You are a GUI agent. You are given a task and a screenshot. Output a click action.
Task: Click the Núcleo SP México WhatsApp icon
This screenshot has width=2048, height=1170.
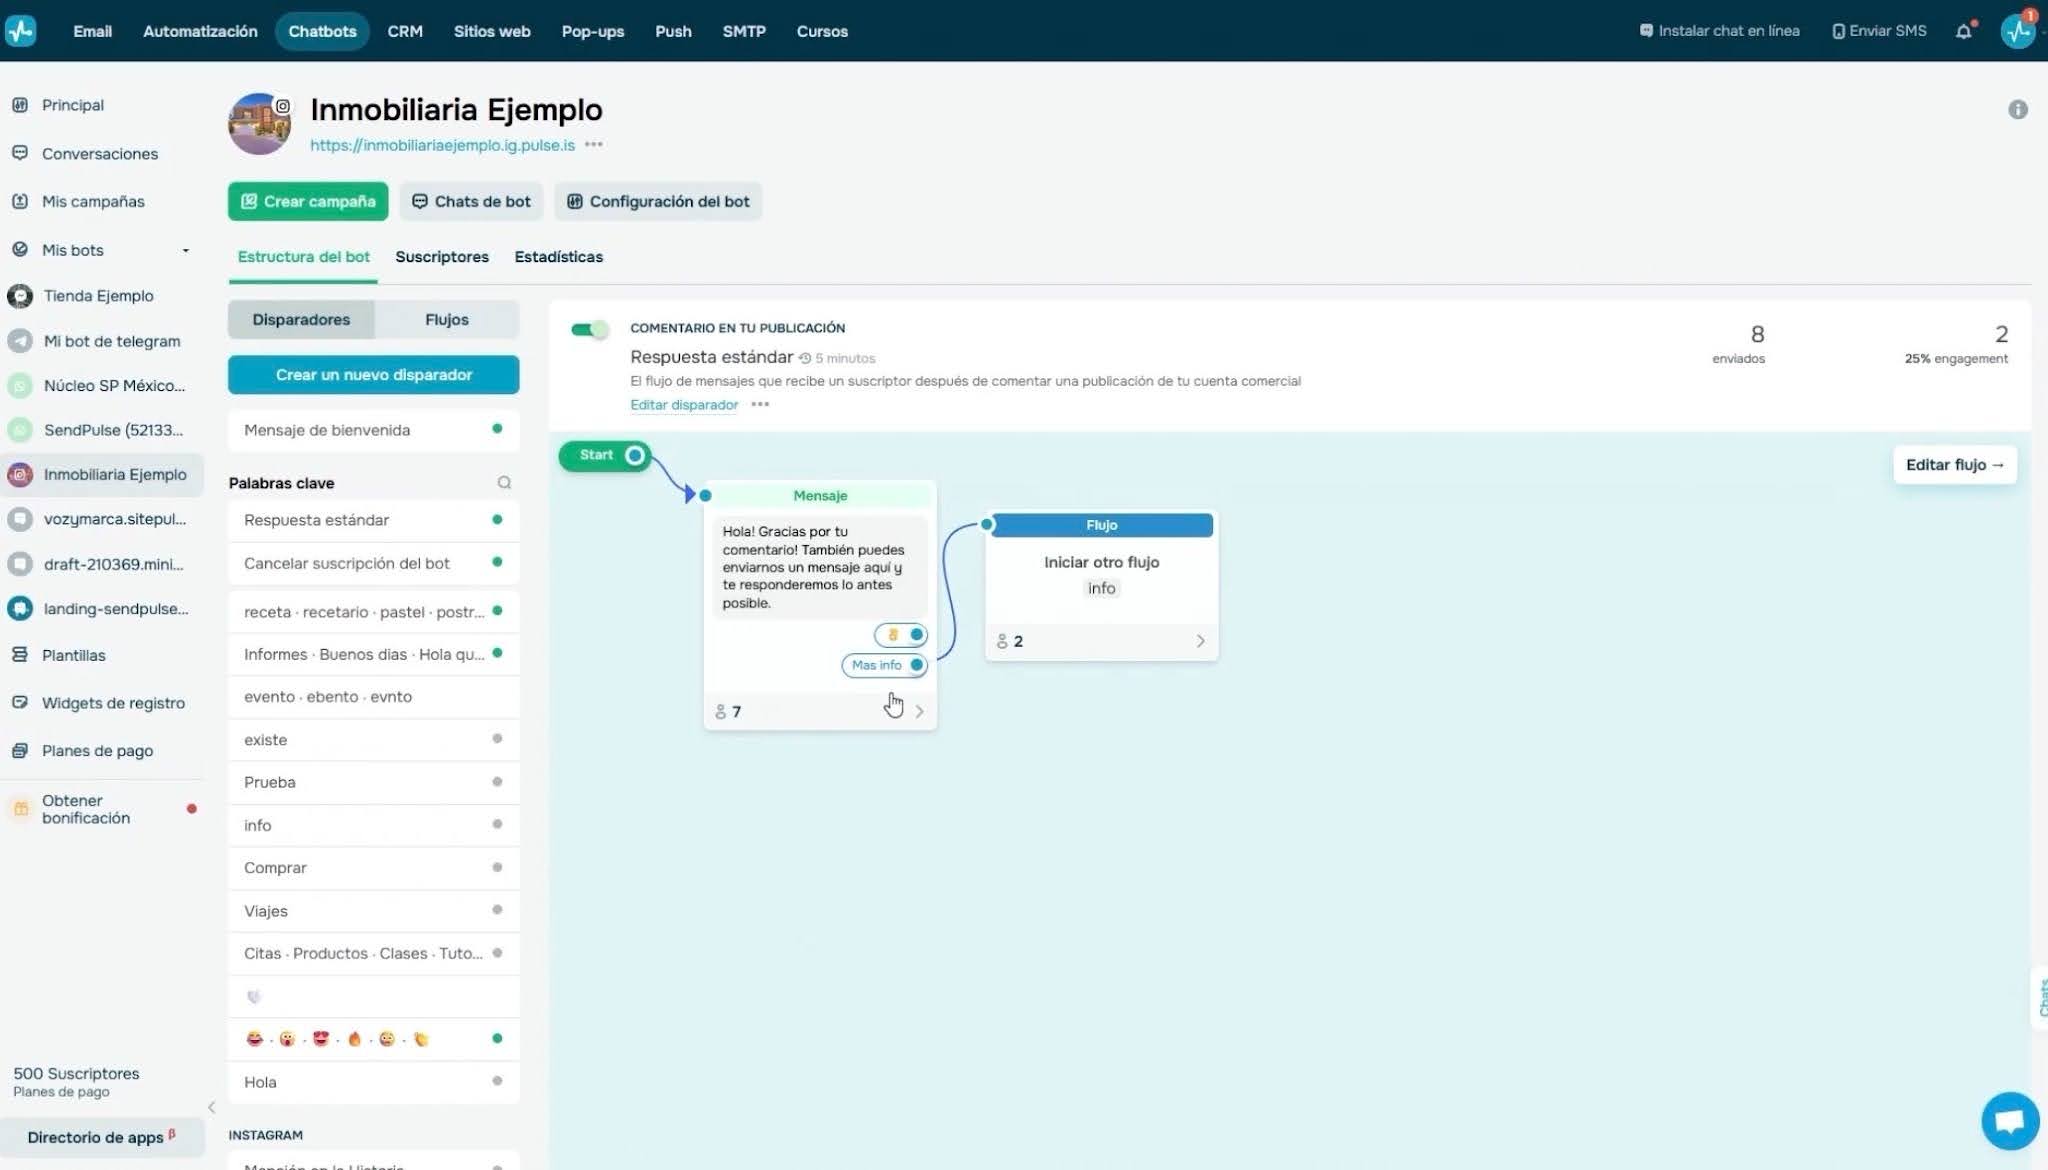point(20,386)
